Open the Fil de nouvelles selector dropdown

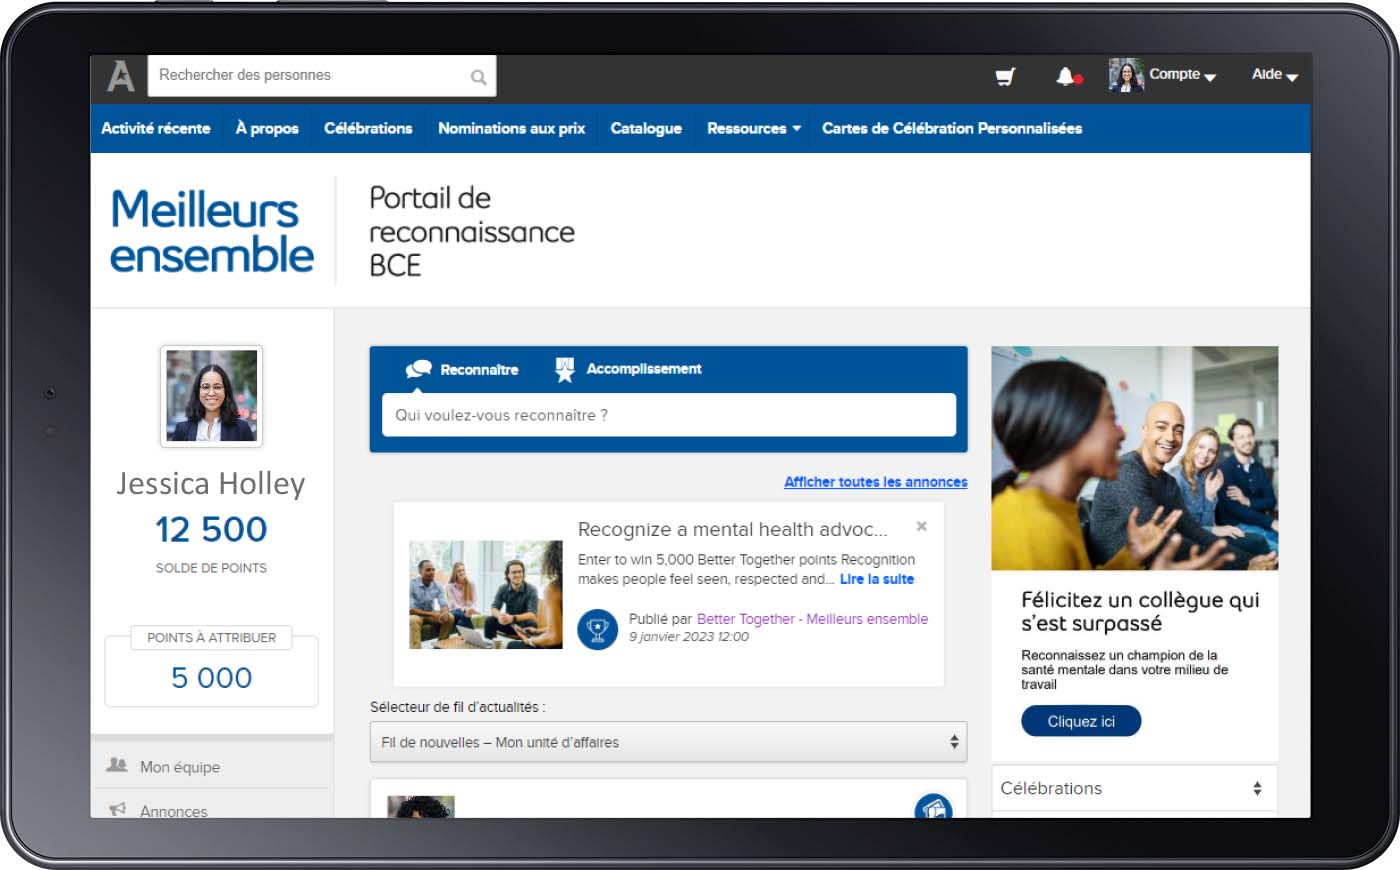coord(669,742)
